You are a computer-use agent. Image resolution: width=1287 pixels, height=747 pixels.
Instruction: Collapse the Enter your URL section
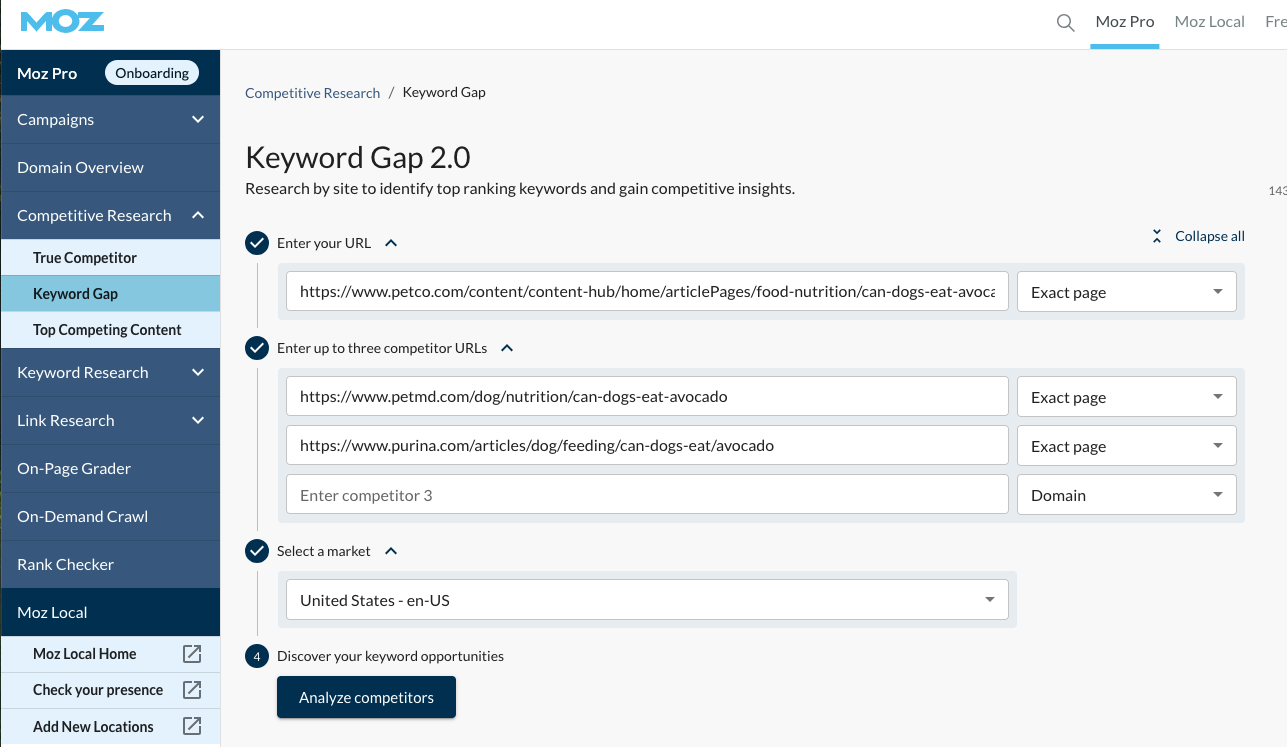[391, 243]
